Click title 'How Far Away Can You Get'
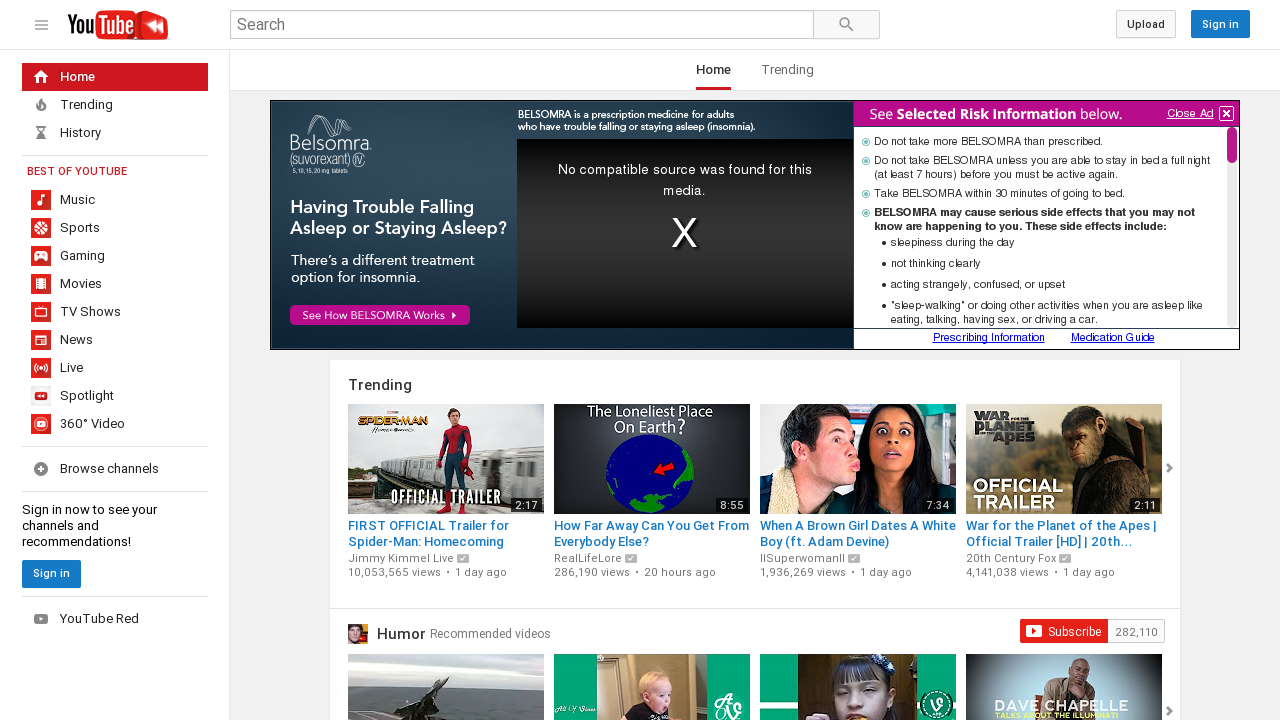 point(652,534)
